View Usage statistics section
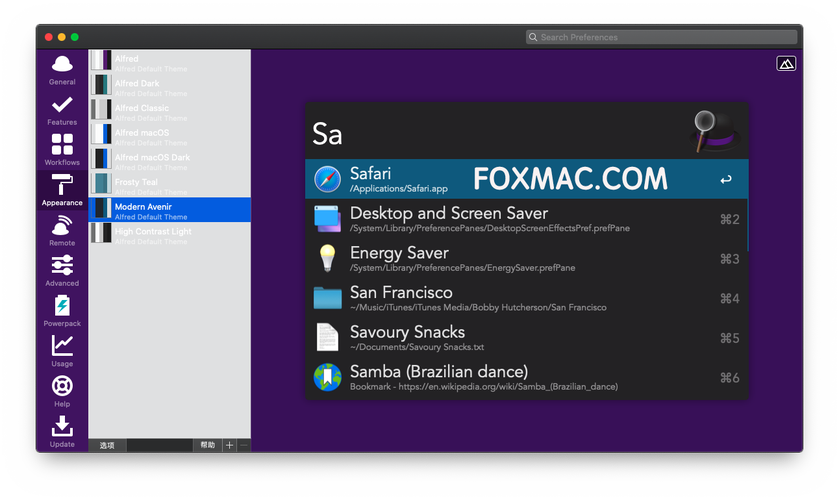This screenshot has width=839, height=500. tap(62, 351)
